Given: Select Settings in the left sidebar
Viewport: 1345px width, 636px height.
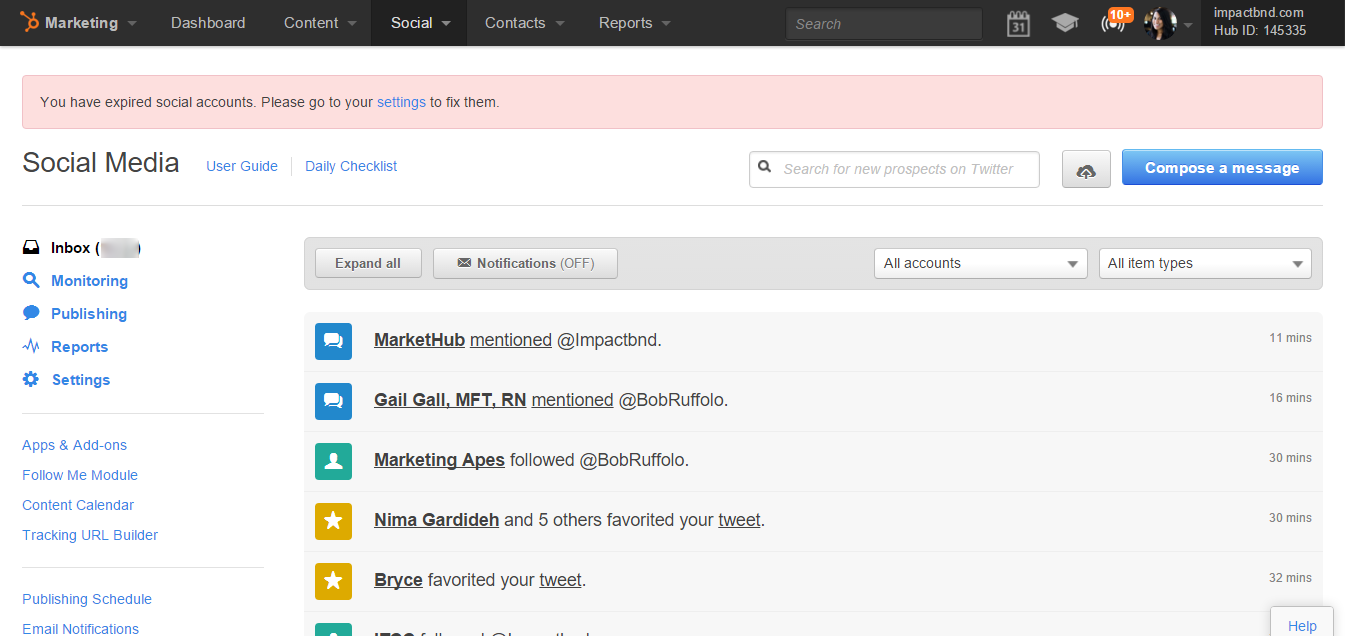Looking at the screenshot, I should [81, 380].
